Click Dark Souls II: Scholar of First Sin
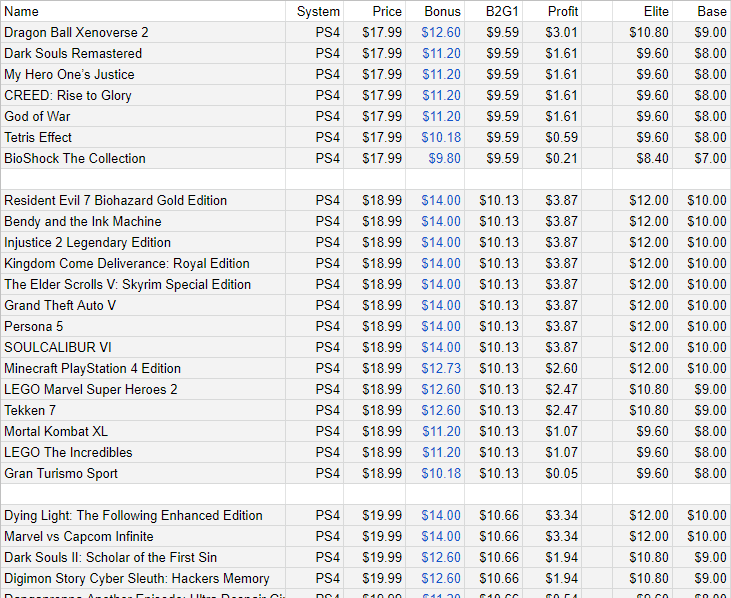 click(143, 557)
